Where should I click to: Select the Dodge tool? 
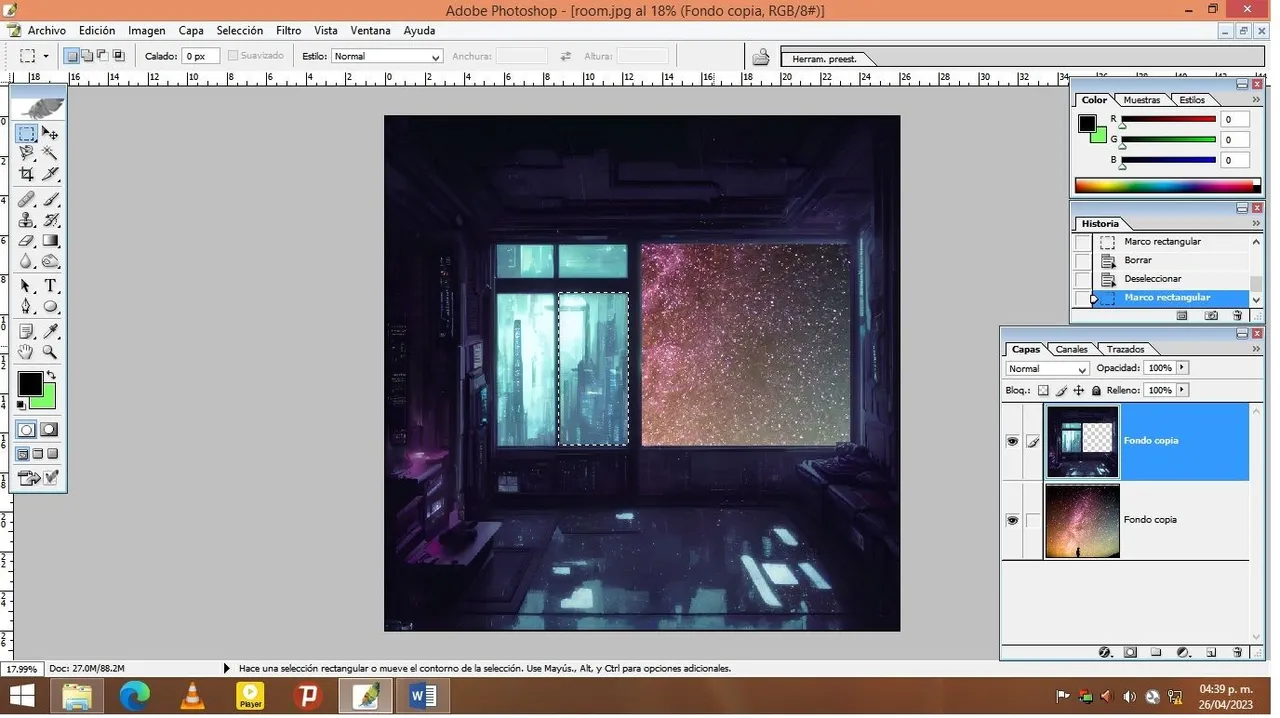point(50,261)
